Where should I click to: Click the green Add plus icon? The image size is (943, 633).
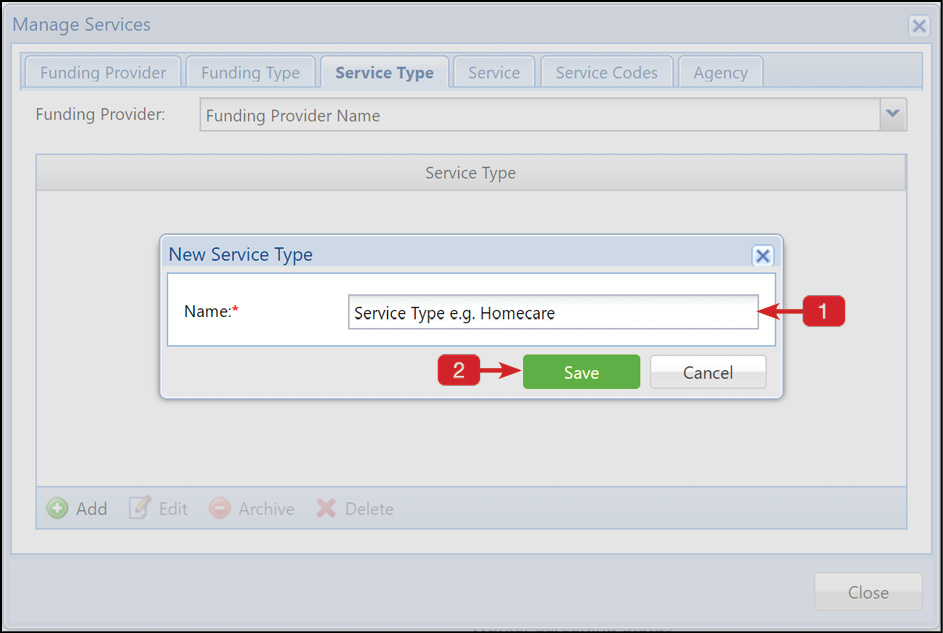tap(57, 509)
